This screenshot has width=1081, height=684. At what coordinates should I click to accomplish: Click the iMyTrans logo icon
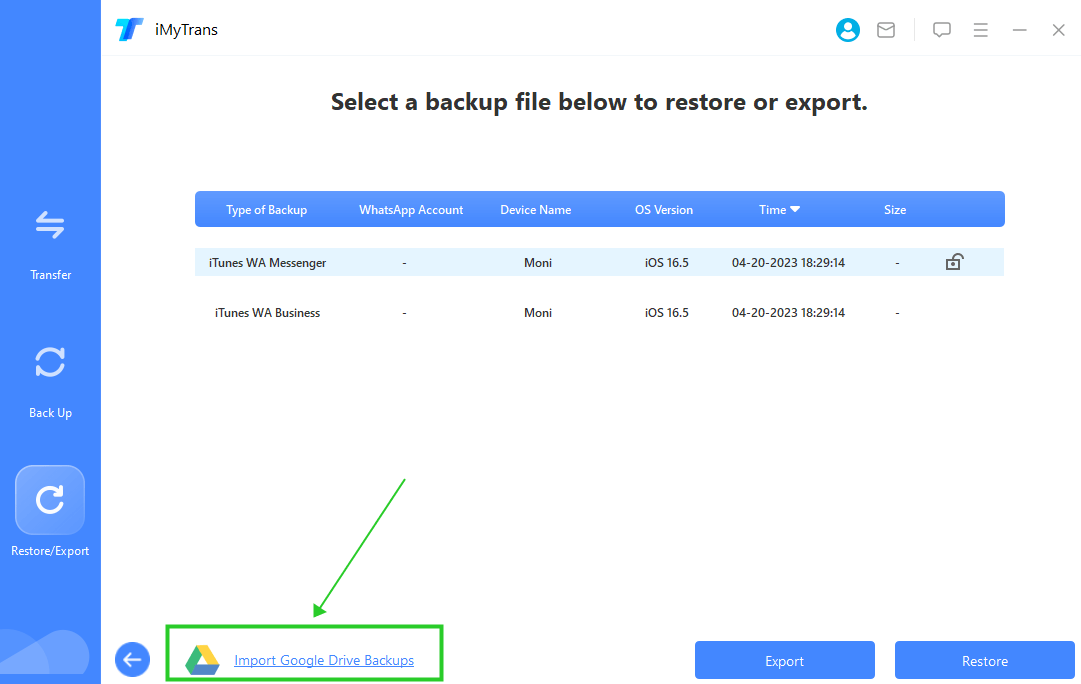129,30
